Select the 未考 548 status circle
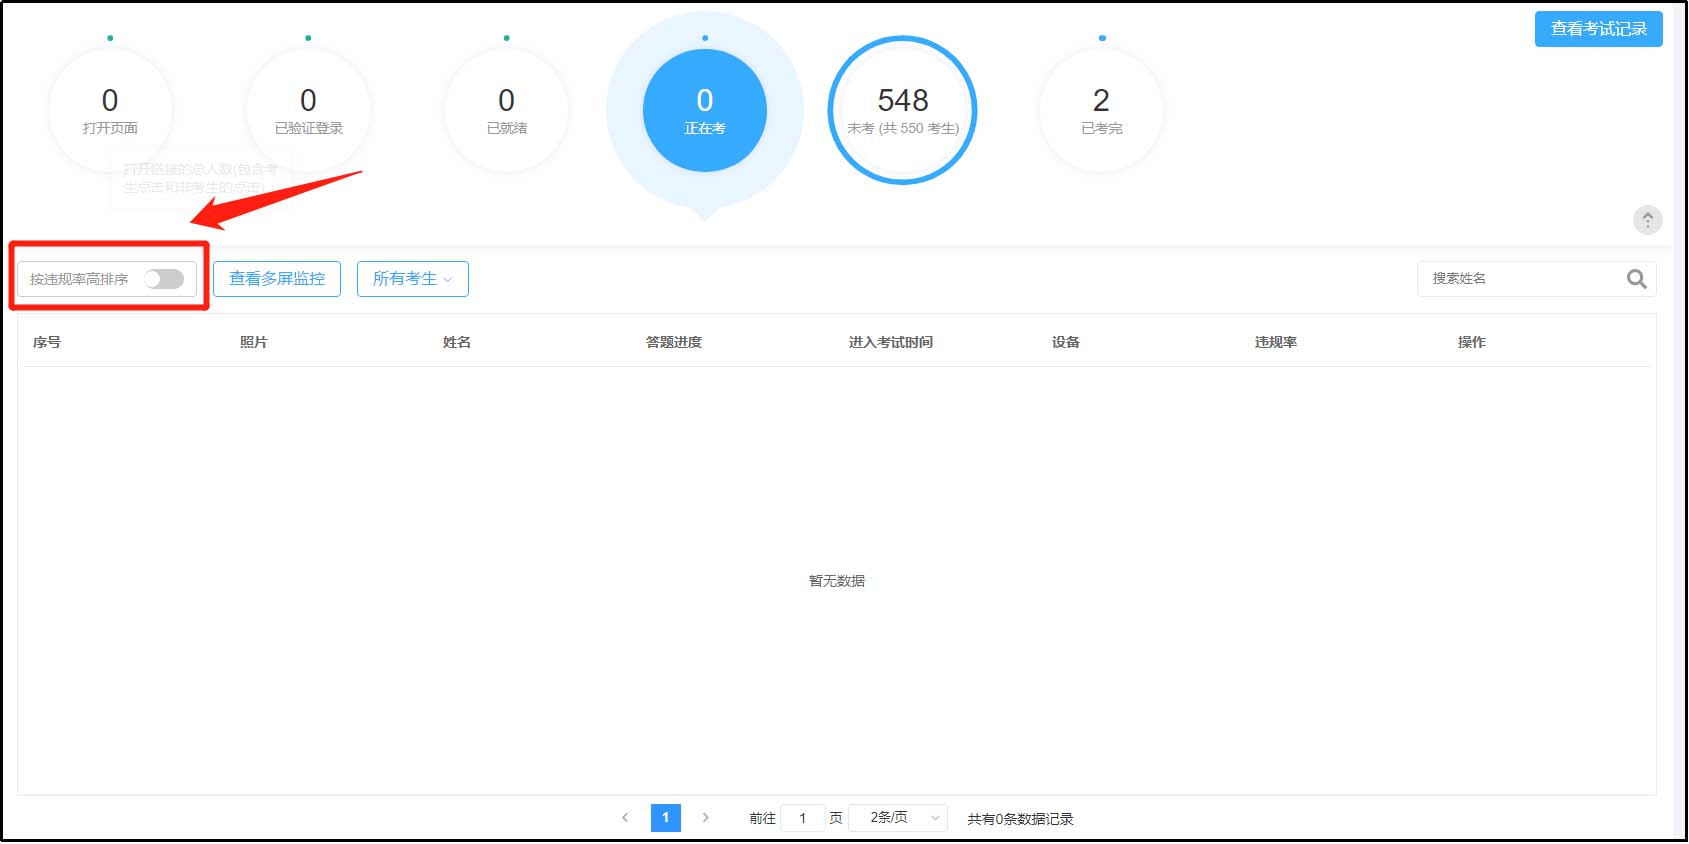The width and height of the screenshot is (1689, 844). coord(903,110)
